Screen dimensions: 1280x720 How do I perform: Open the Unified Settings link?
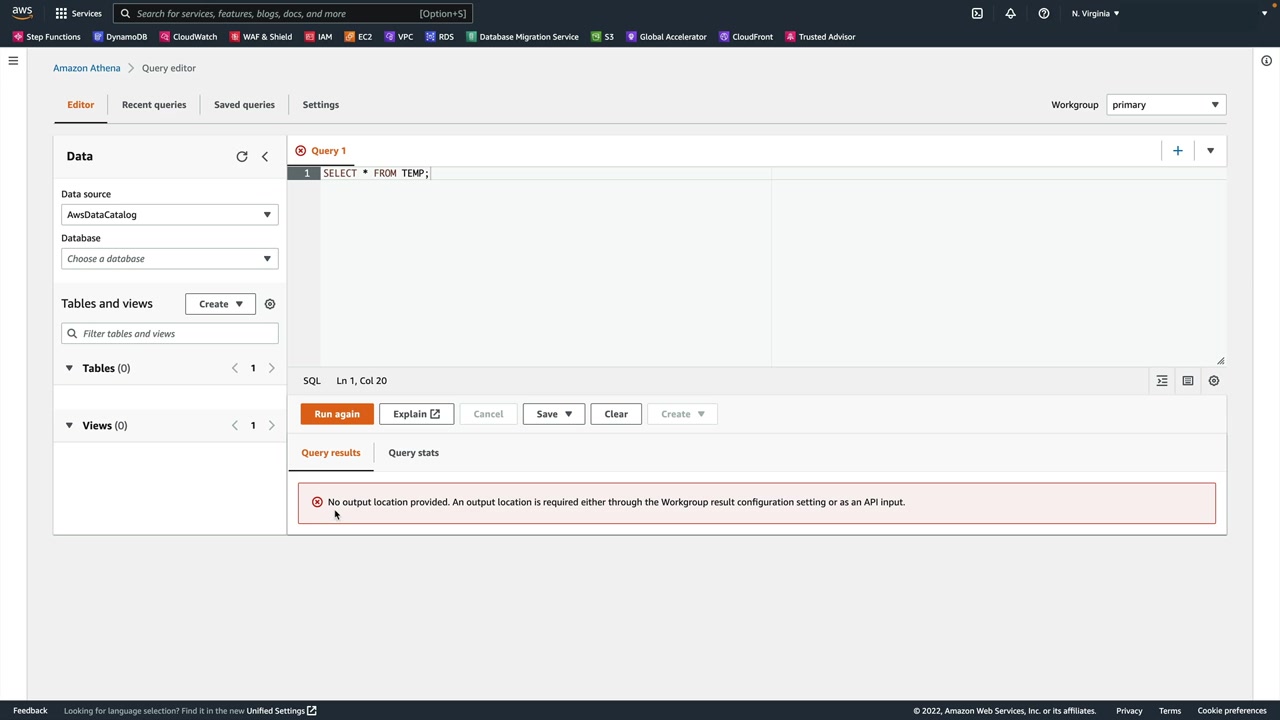[282, 711]
